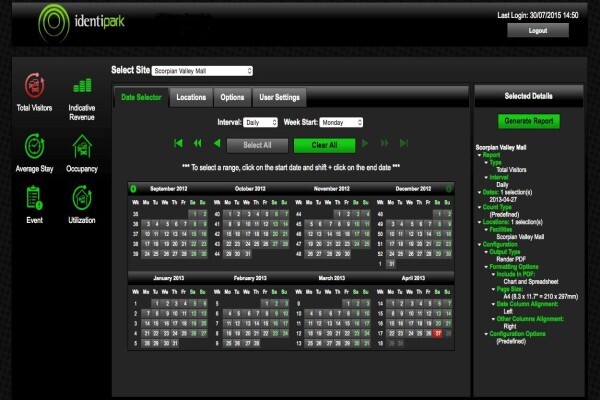Jump to last calendar page arrow

pyautogui.click(x=404, y=144)
